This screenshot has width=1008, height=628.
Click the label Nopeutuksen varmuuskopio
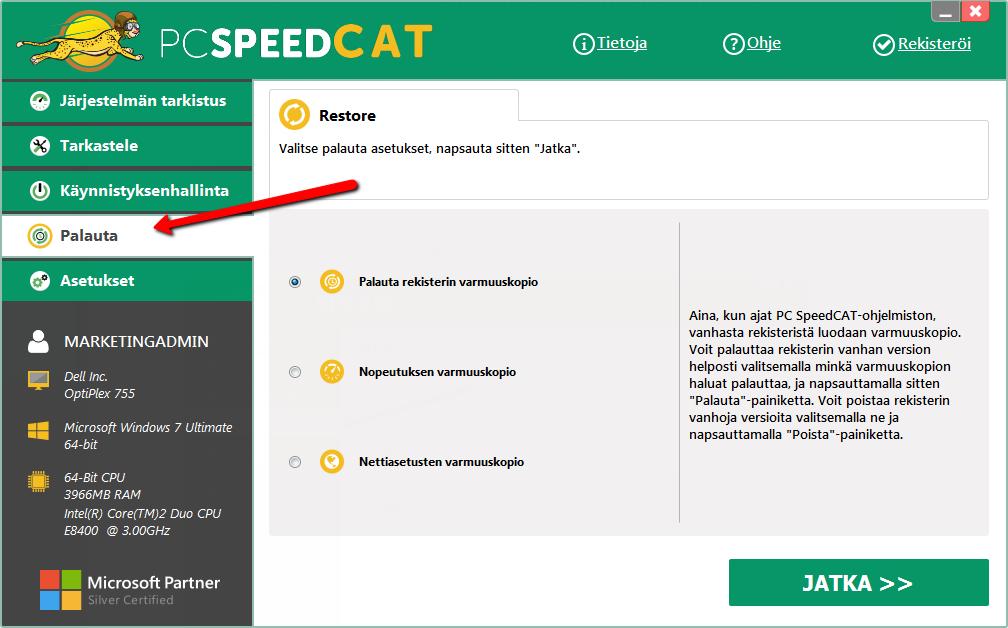point(437,372)
